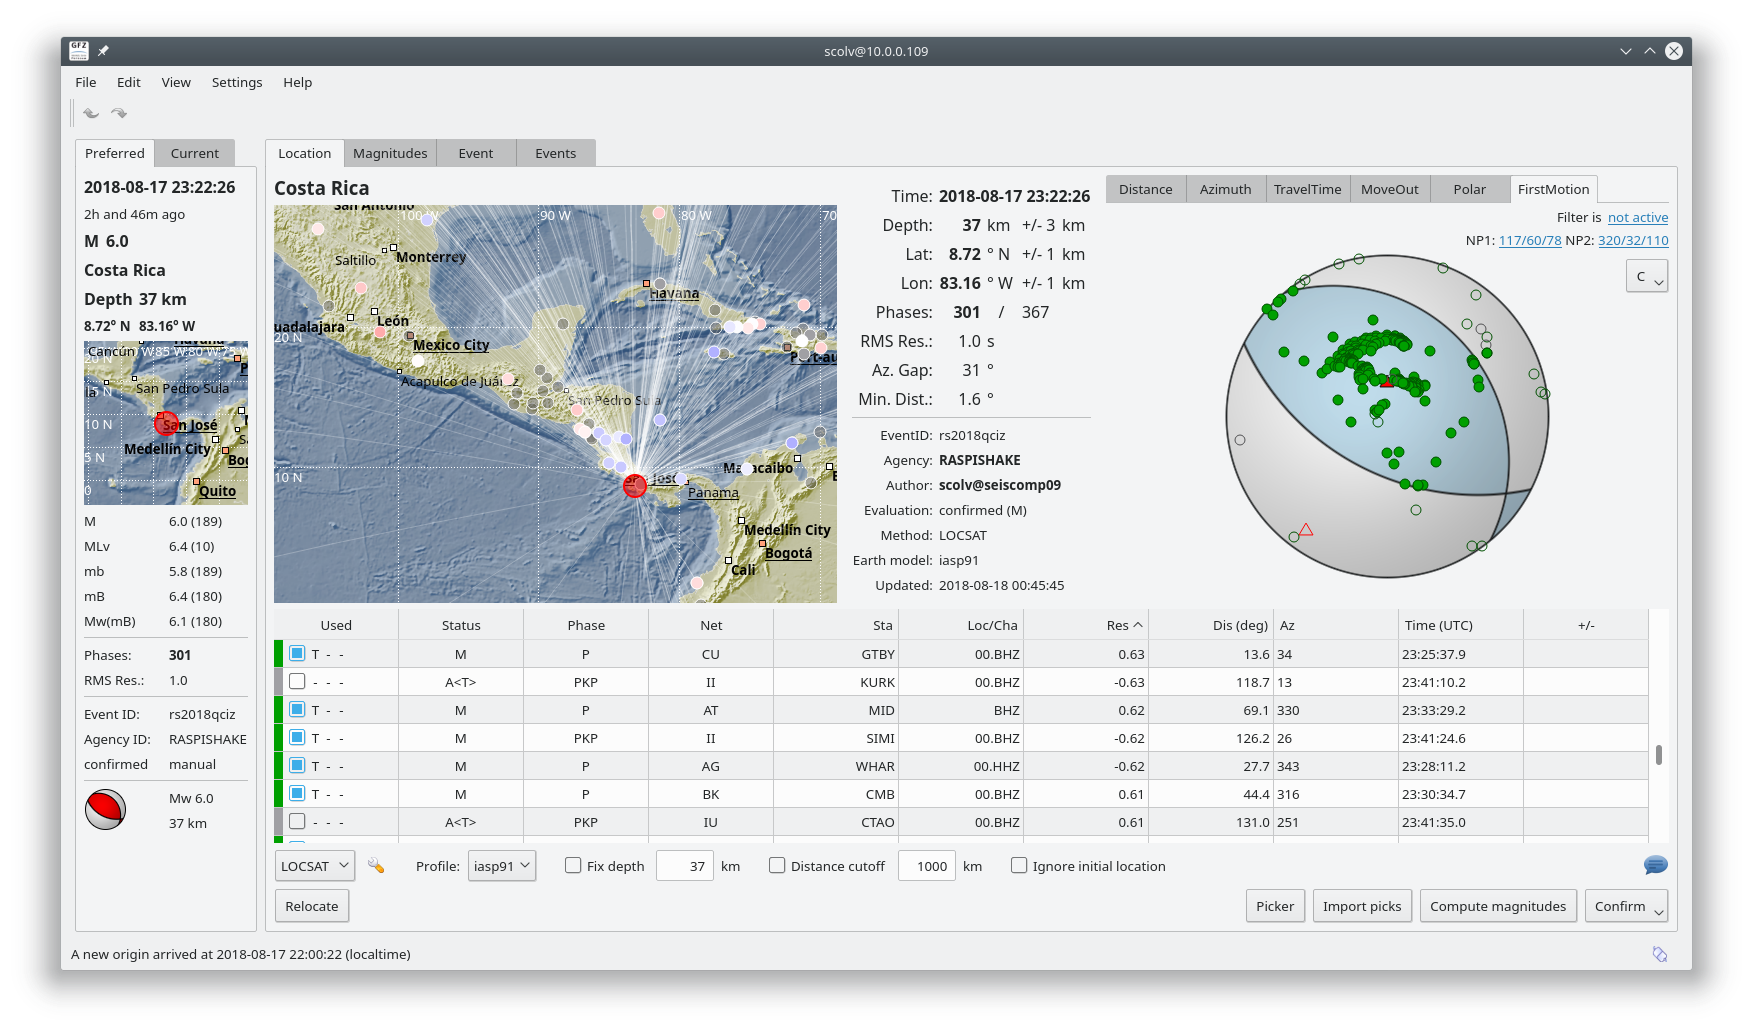This screenshot has width=1753, height=1031.
Task: Click the arrivals table vertical scrollbar handle
Action: pos(1659,755)
